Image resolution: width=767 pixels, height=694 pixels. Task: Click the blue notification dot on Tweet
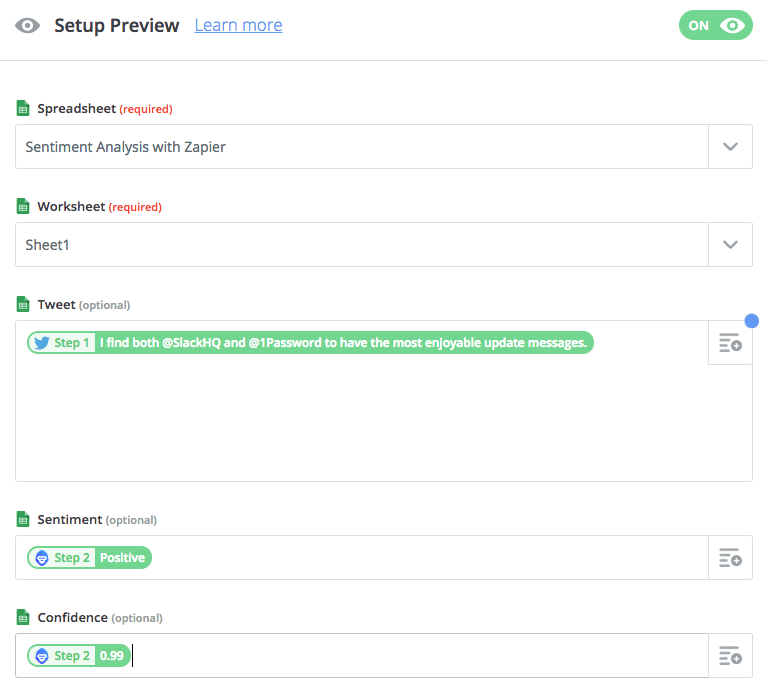[x=752, y=321]
